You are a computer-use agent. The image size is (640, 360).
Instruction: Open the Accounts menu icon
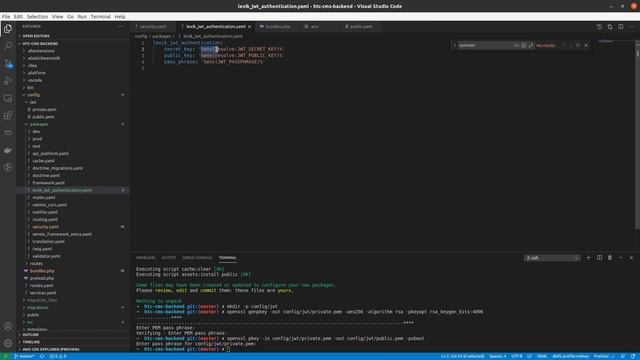click(8, 326)
